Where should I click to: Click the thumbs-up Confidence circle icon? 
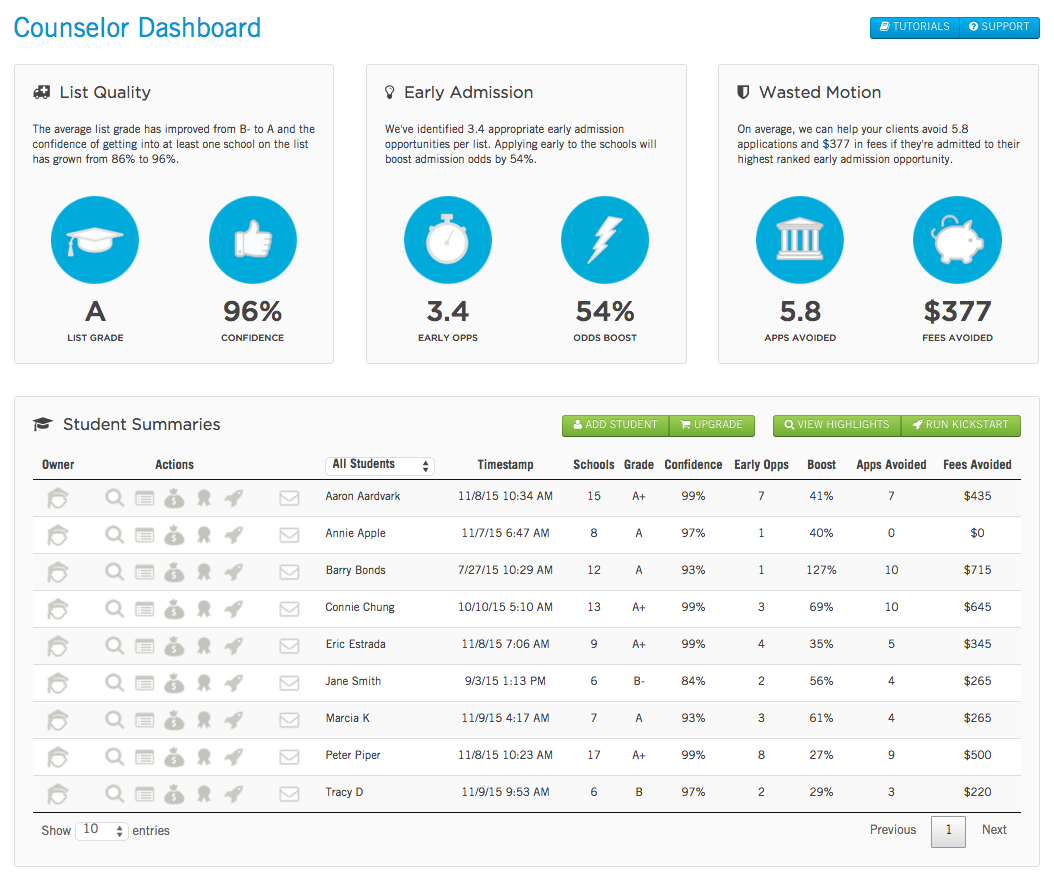coord(253,240)
